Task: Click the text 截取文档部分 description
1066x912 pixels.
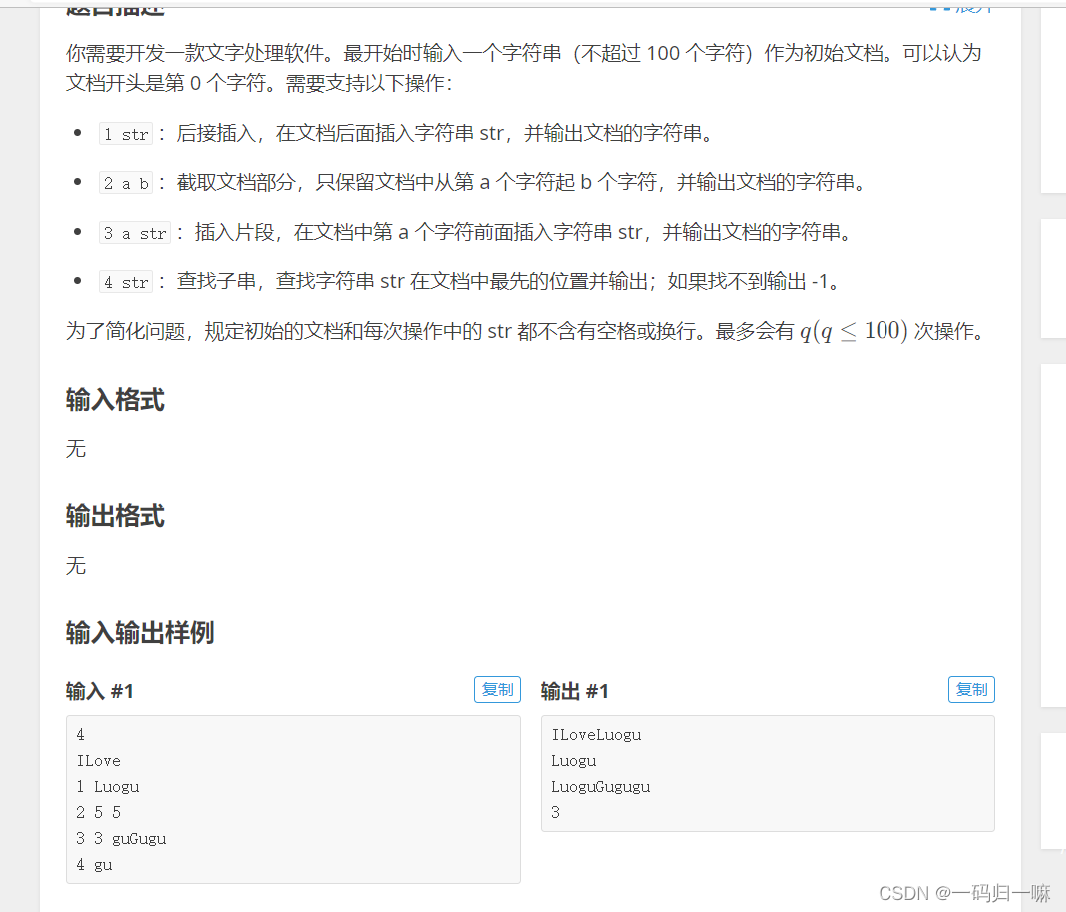Action: (x=521, y=182)
